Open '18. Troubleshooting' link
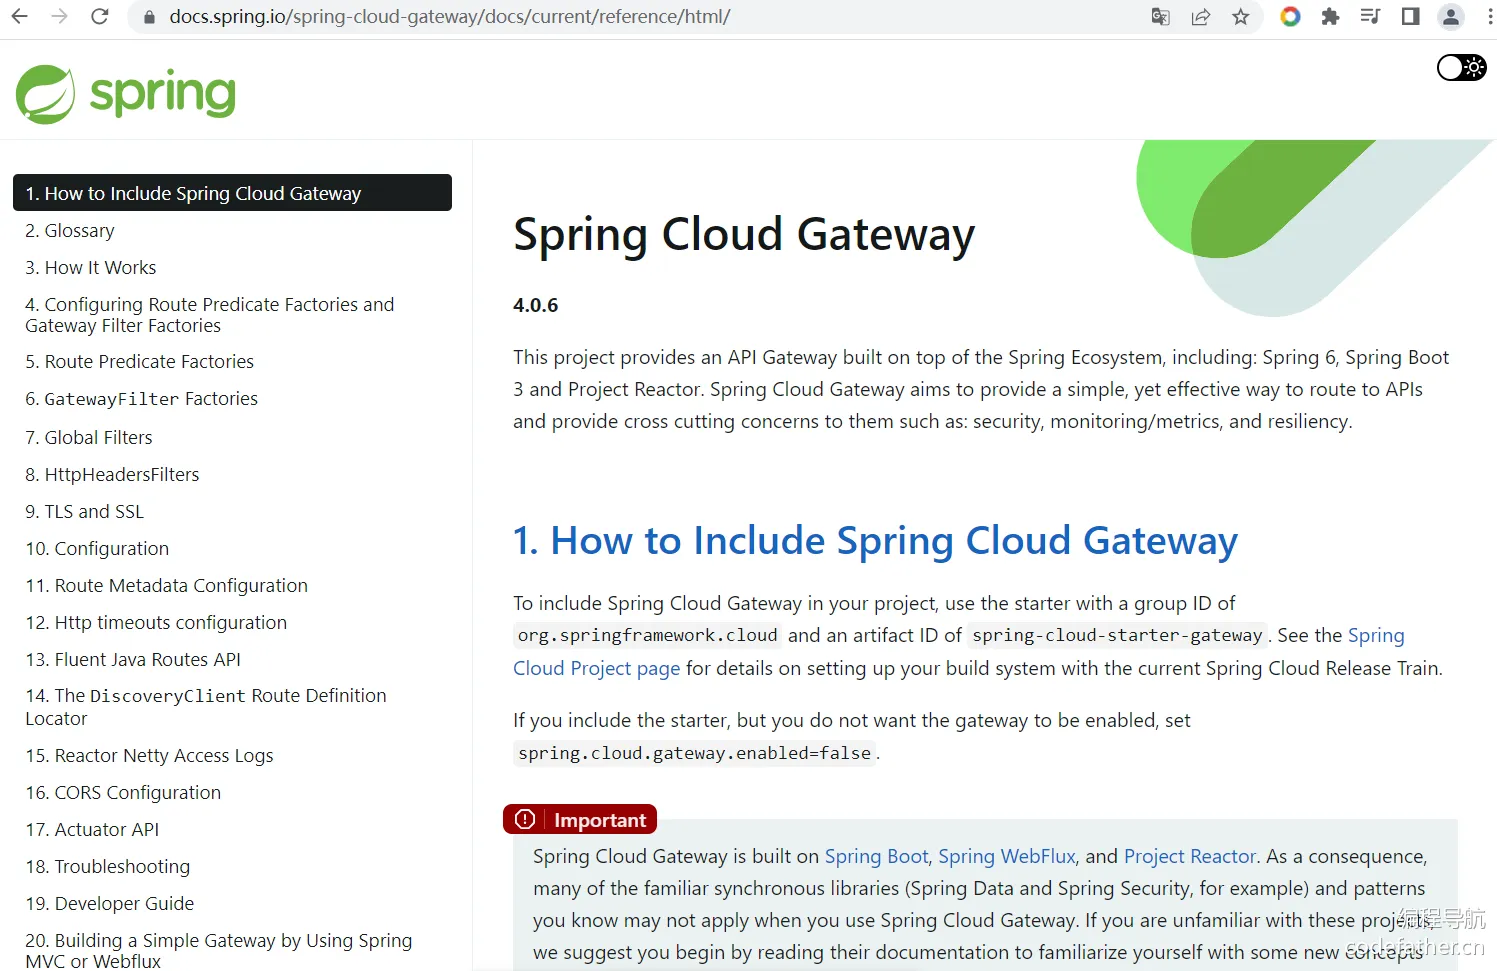This screenshot has width=1497, height=971. tap(108, 867)
